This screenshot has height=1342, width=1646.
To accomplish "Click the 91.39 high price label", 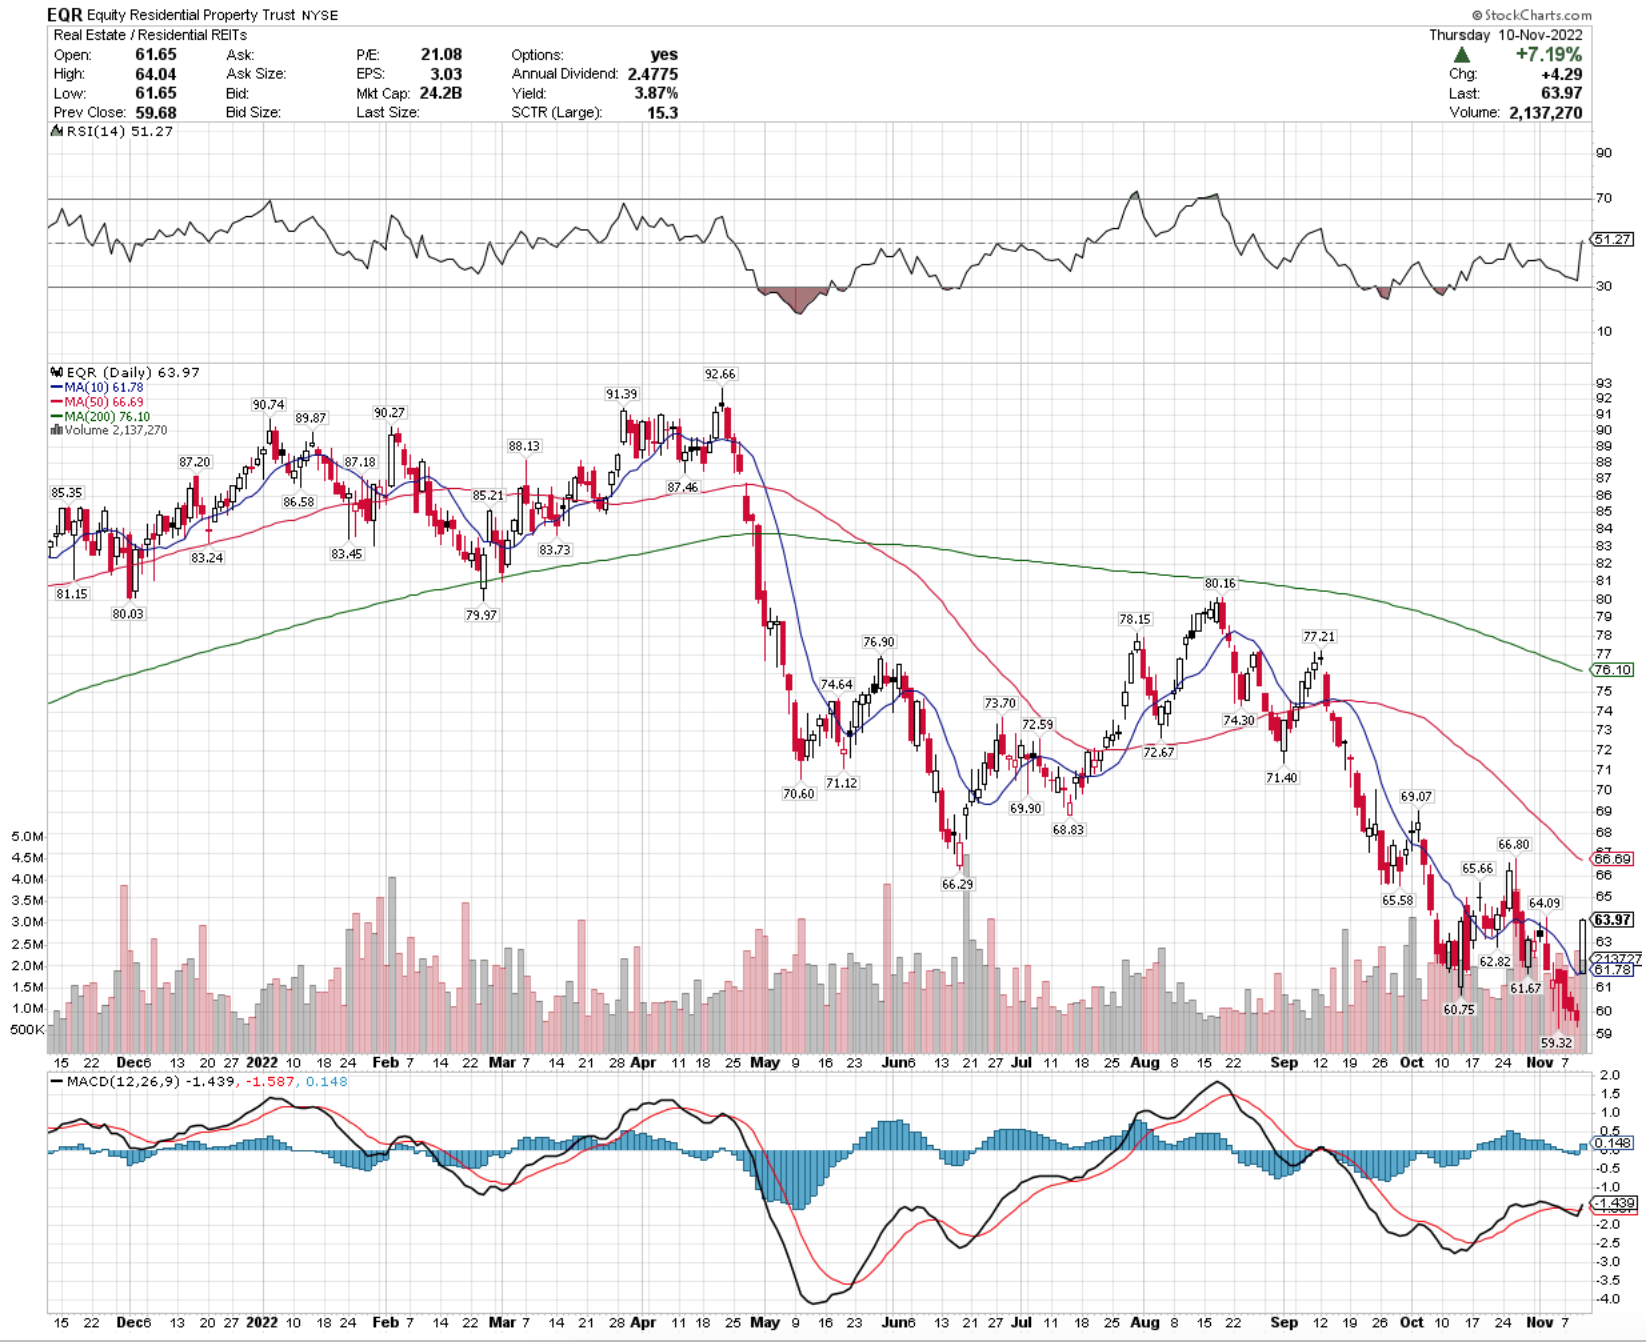I will click(621, 394).
